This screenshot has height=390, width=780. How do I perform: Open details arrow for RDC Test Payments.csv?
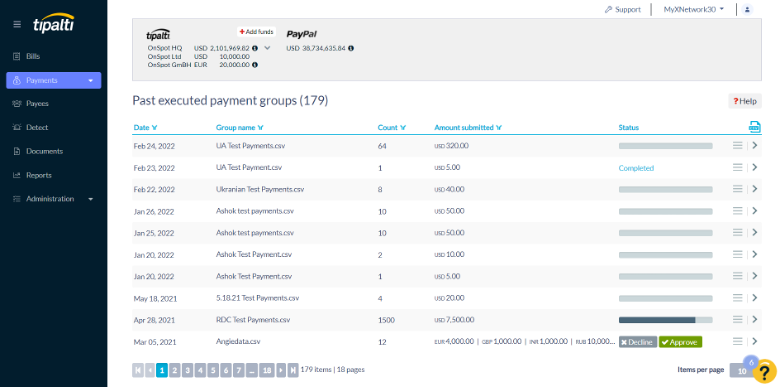pos(755,319)
